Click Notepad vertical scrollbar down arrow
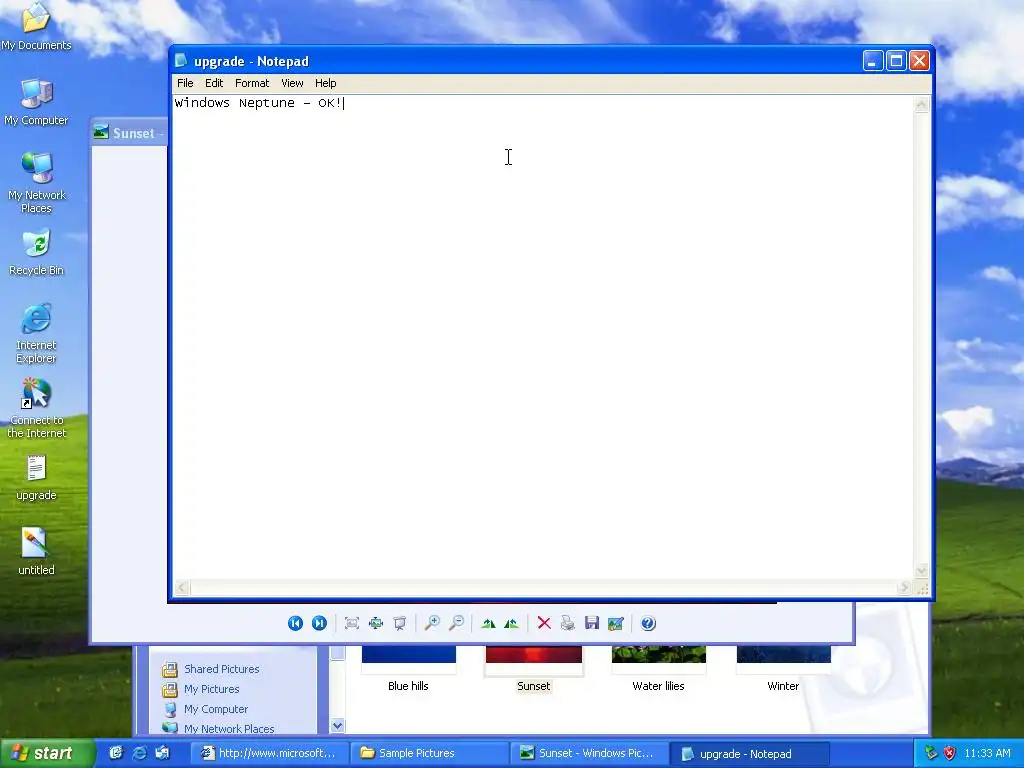This screenshot has width=1024, height=768. 921,571
